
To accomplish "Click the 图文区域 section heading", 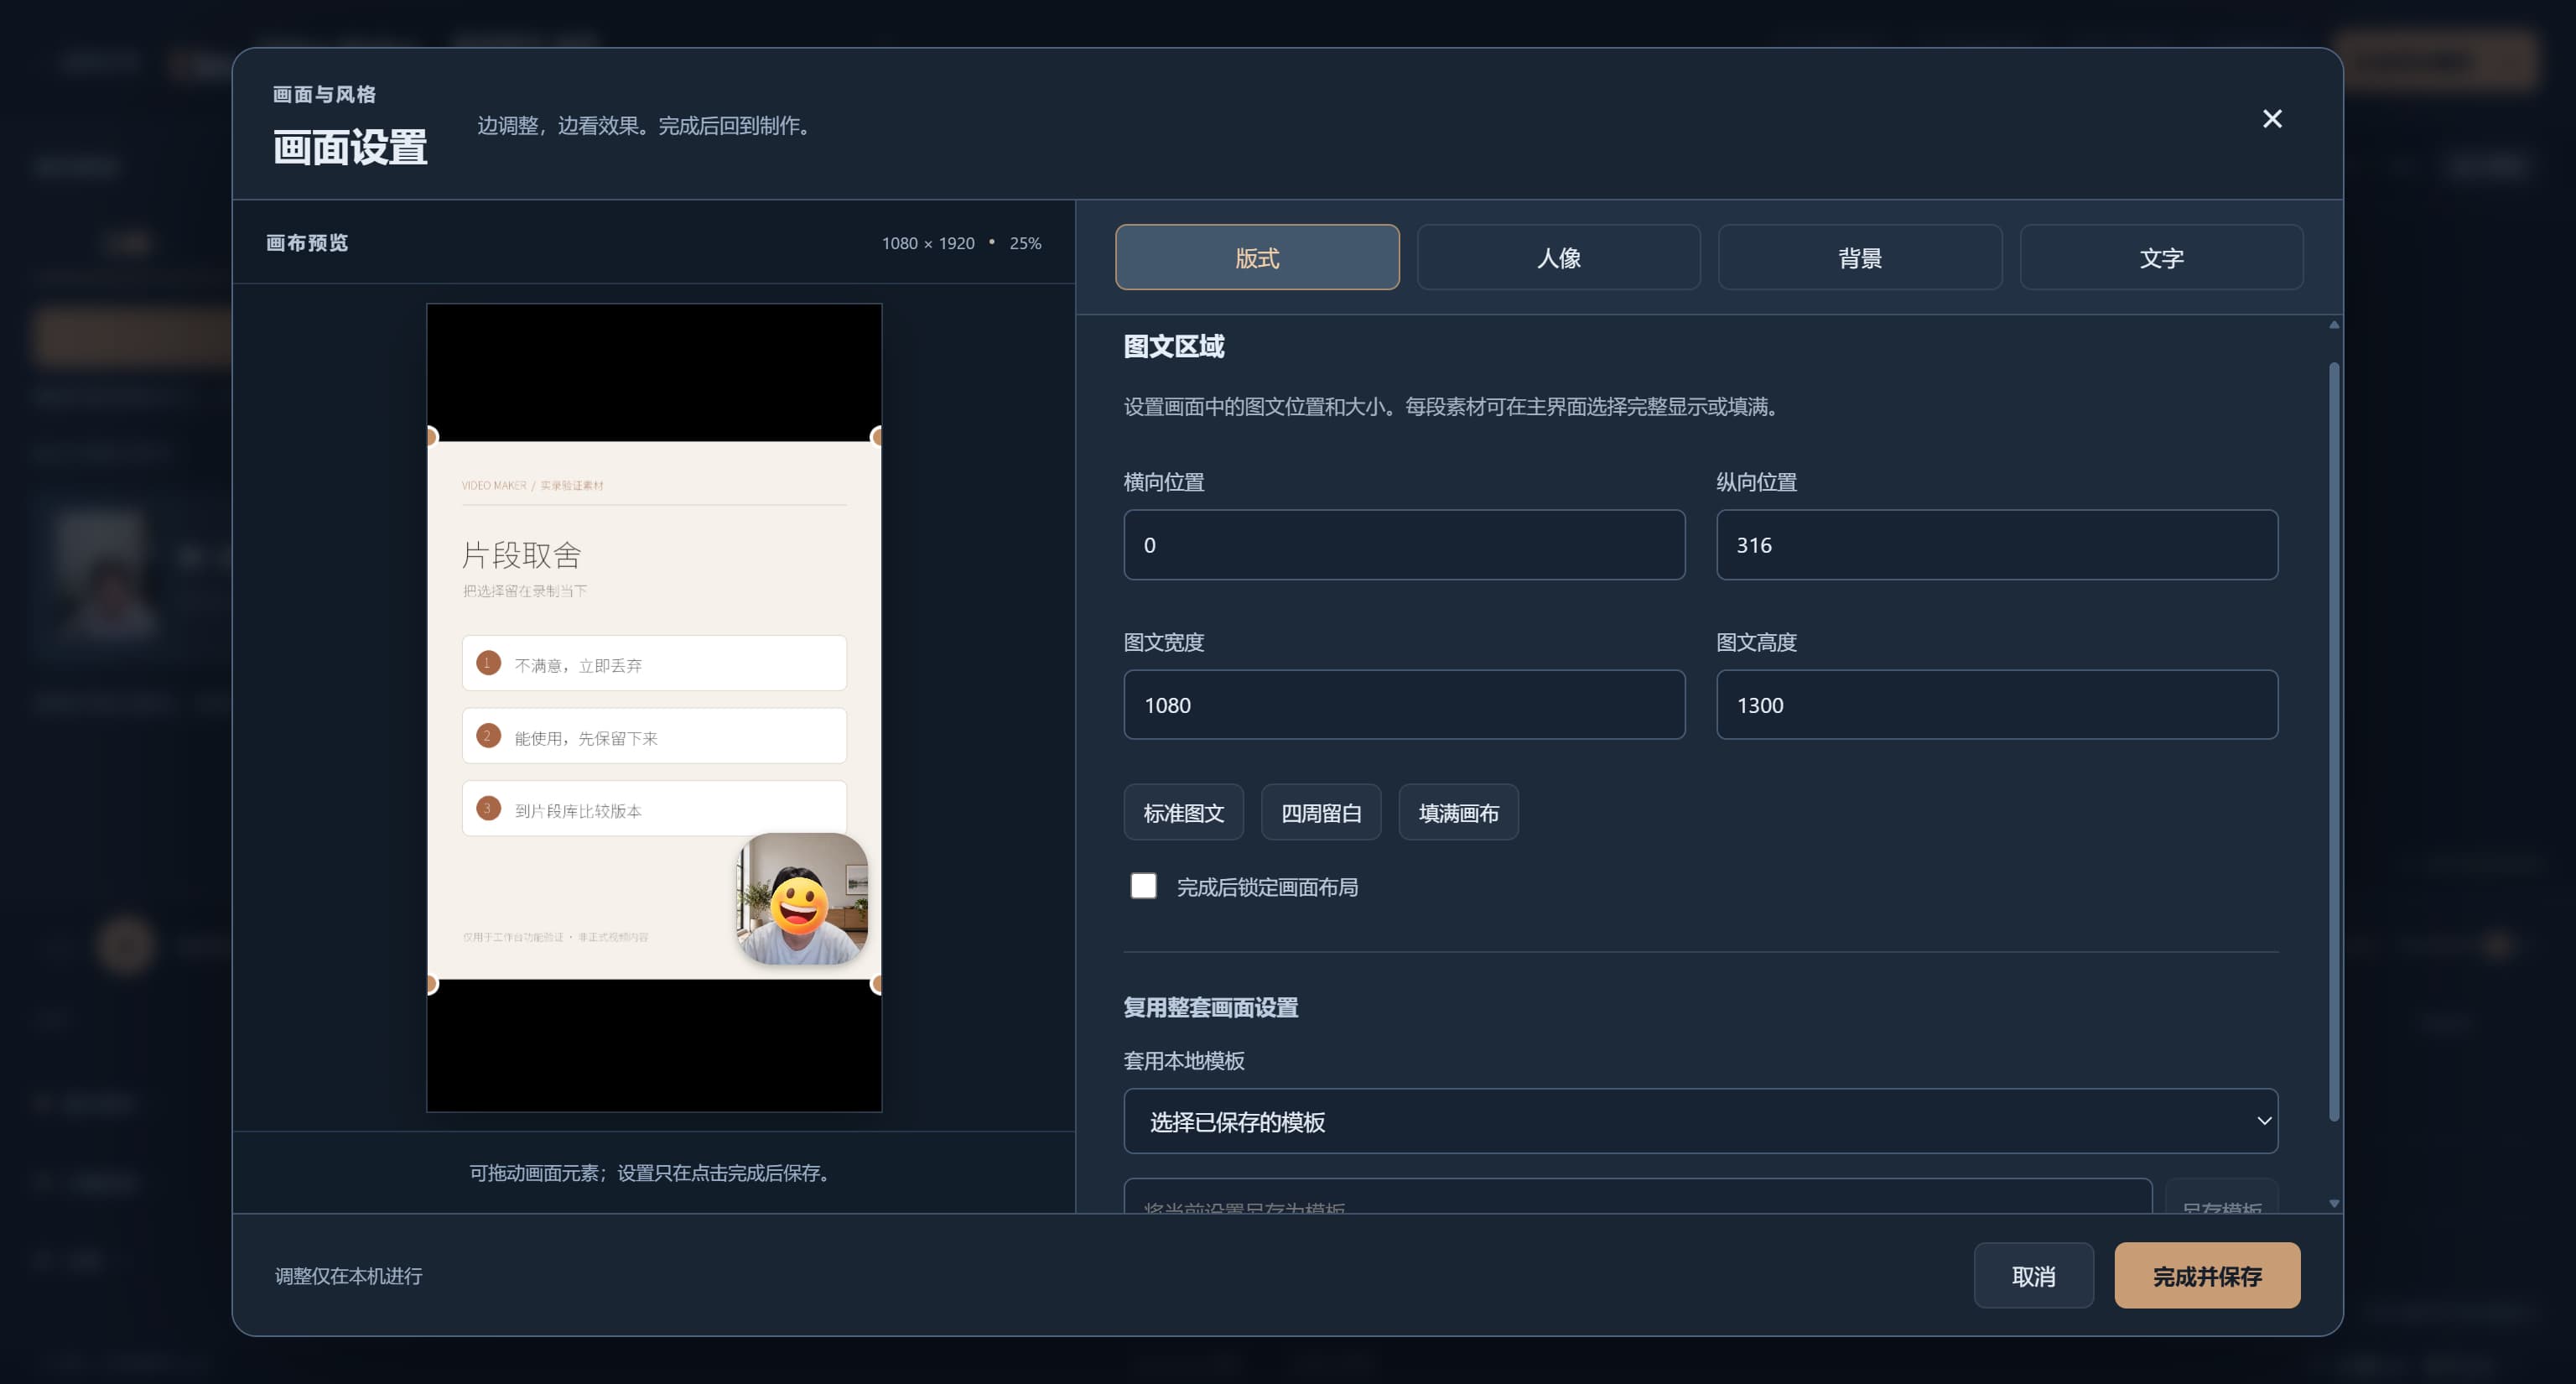I will (1174, 346).
